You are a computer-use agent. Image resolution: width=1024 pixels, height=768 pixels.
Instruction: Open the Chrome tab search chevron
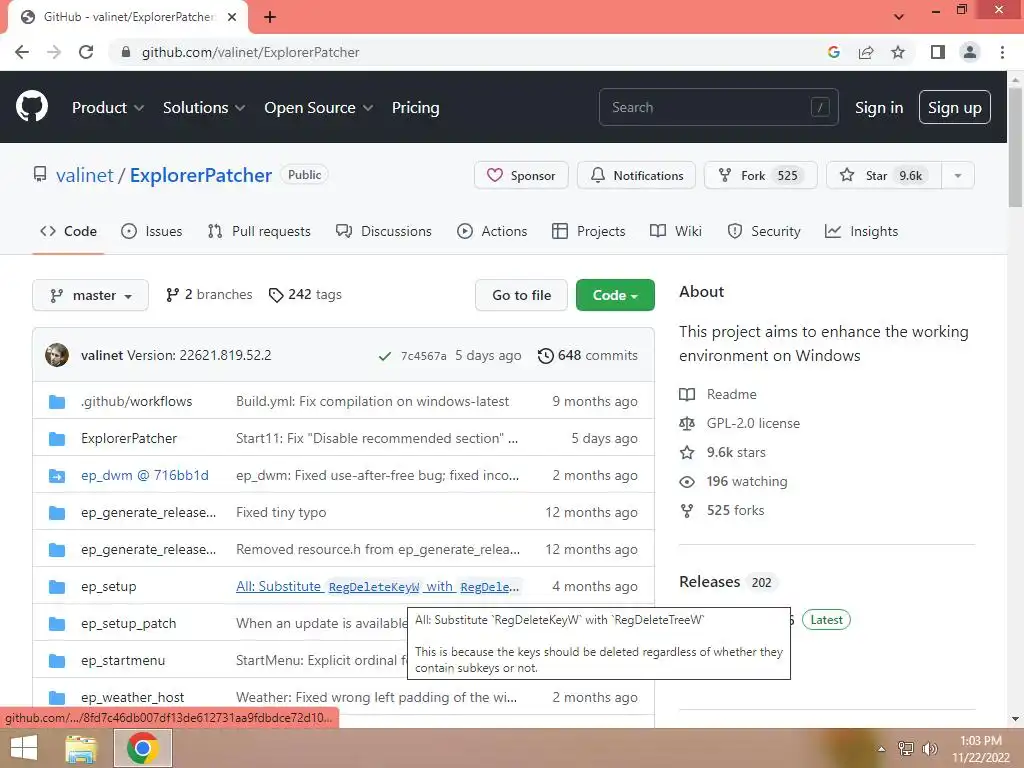coord(899,17)
